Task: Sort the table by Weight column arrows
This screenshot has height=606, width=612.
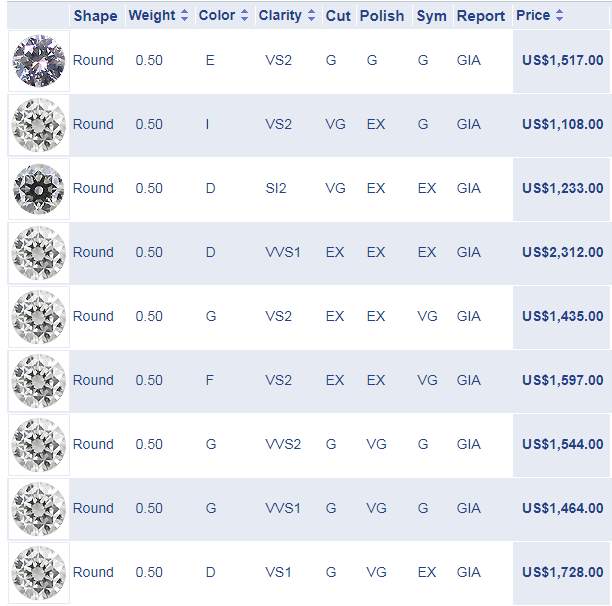Action: click(x=184, y=15)
